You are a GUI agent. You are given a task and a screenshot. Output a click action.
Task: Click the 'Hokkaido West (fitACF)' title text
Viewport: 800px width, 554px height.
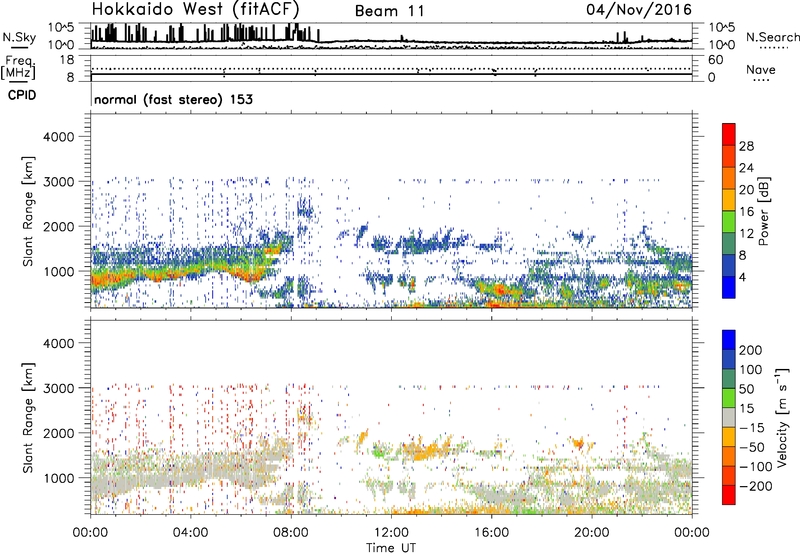tap(195, 10)
